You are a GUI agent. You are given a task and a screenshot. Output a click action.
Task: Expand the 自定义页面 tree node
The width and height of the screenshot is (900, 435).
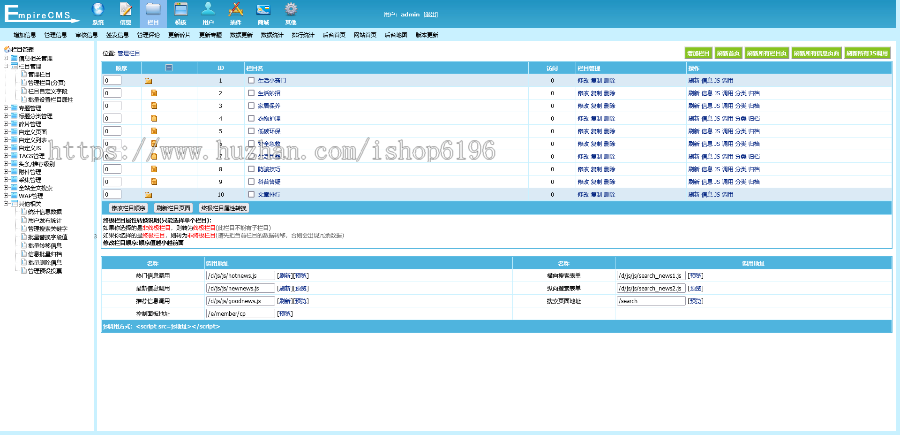pos(6,131)
